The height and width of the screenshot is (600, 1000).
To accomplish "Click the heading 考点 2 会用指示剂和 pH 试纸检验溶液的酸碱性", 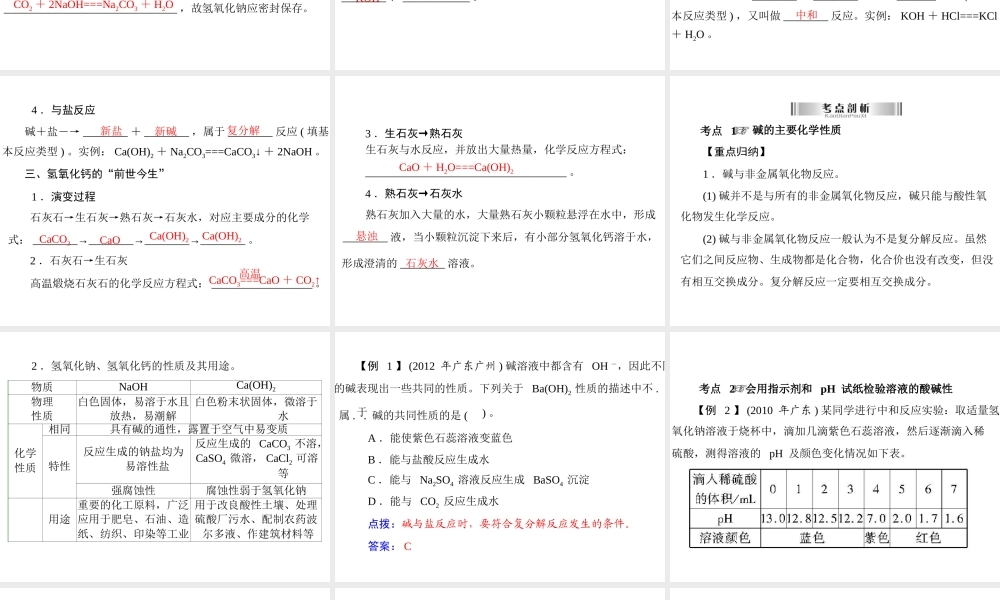I will pyautogui.click(x=826, y=388).
